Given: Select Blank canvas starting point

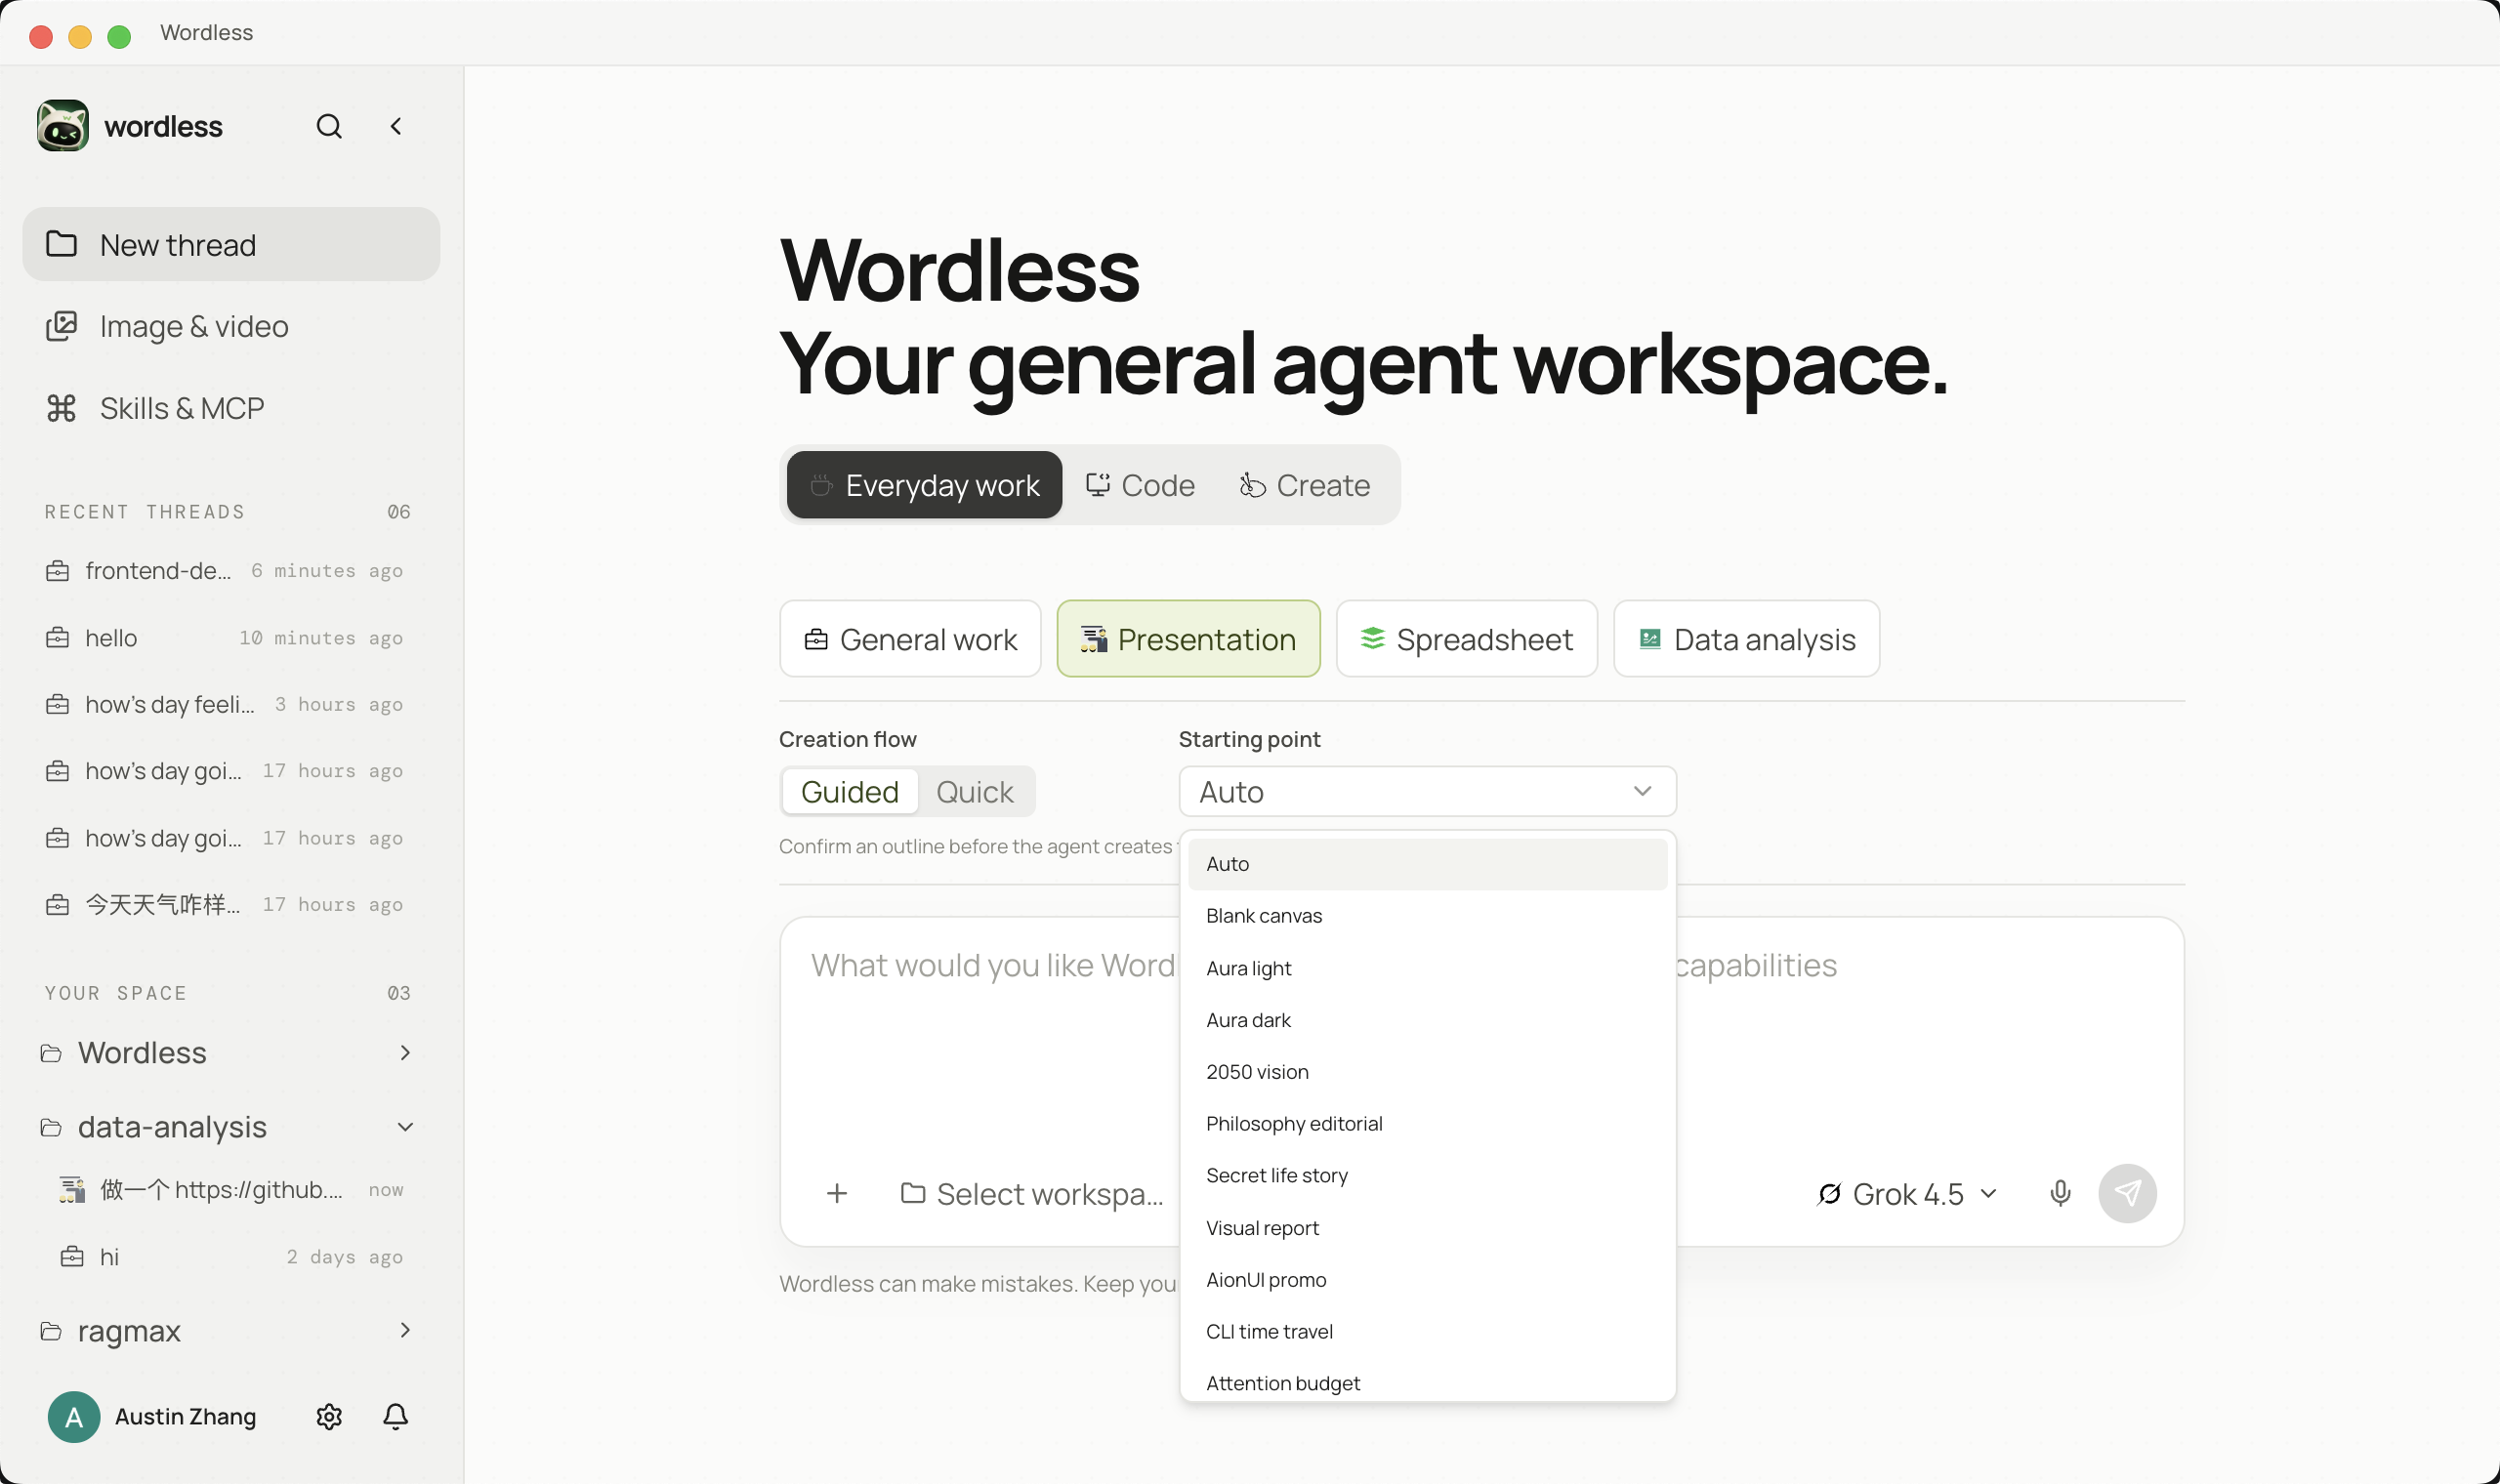Looking at the screenshot, I should [1427, 916].
